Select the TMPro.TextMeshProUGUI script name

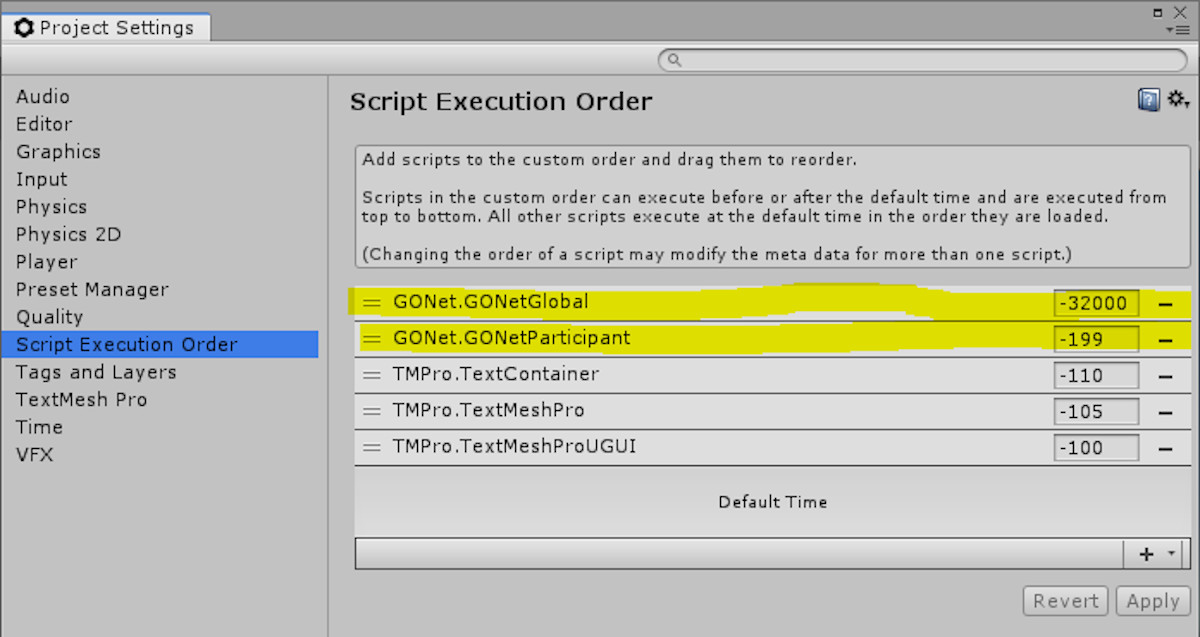(x=515, y=446)
